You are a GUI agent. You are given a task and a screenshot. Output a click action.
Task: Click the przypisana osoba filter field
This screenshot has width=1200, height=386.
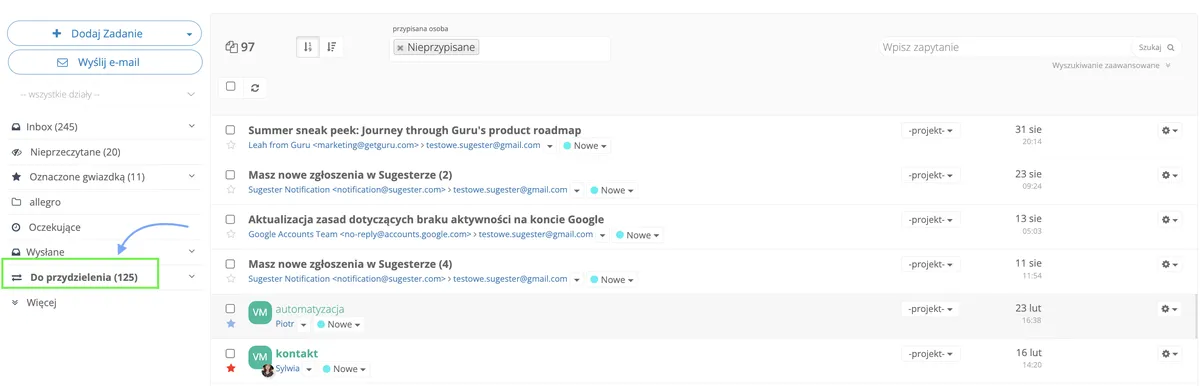(x=500, y=48)
